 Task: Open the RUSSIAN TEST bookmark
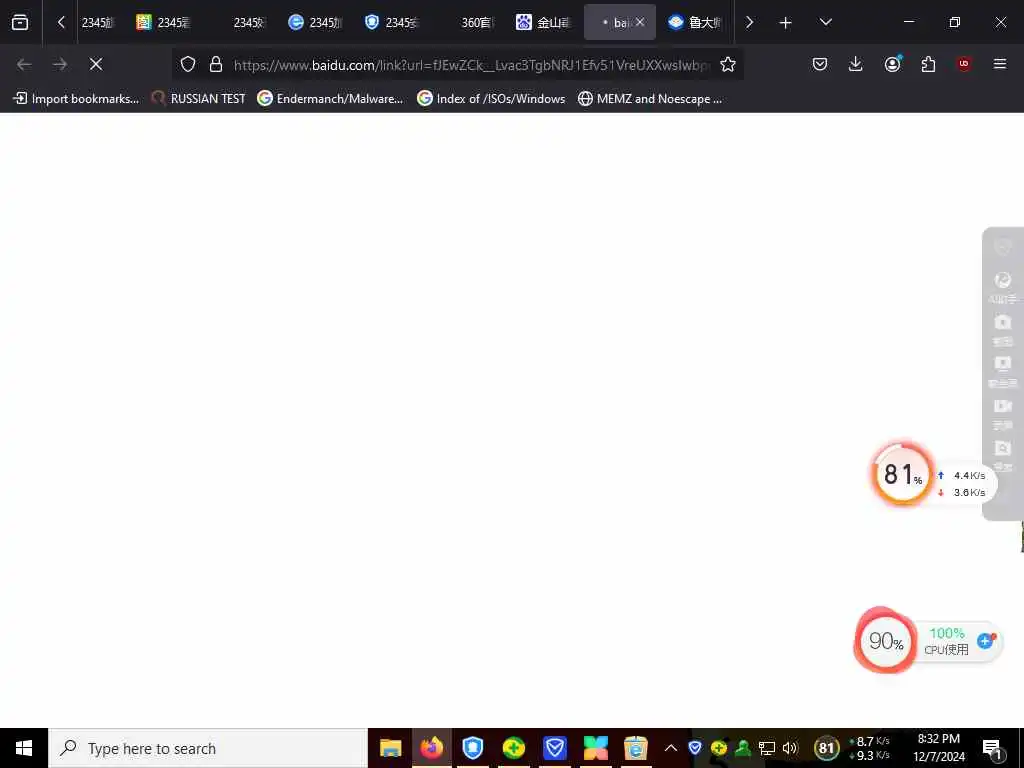(199, 99)
